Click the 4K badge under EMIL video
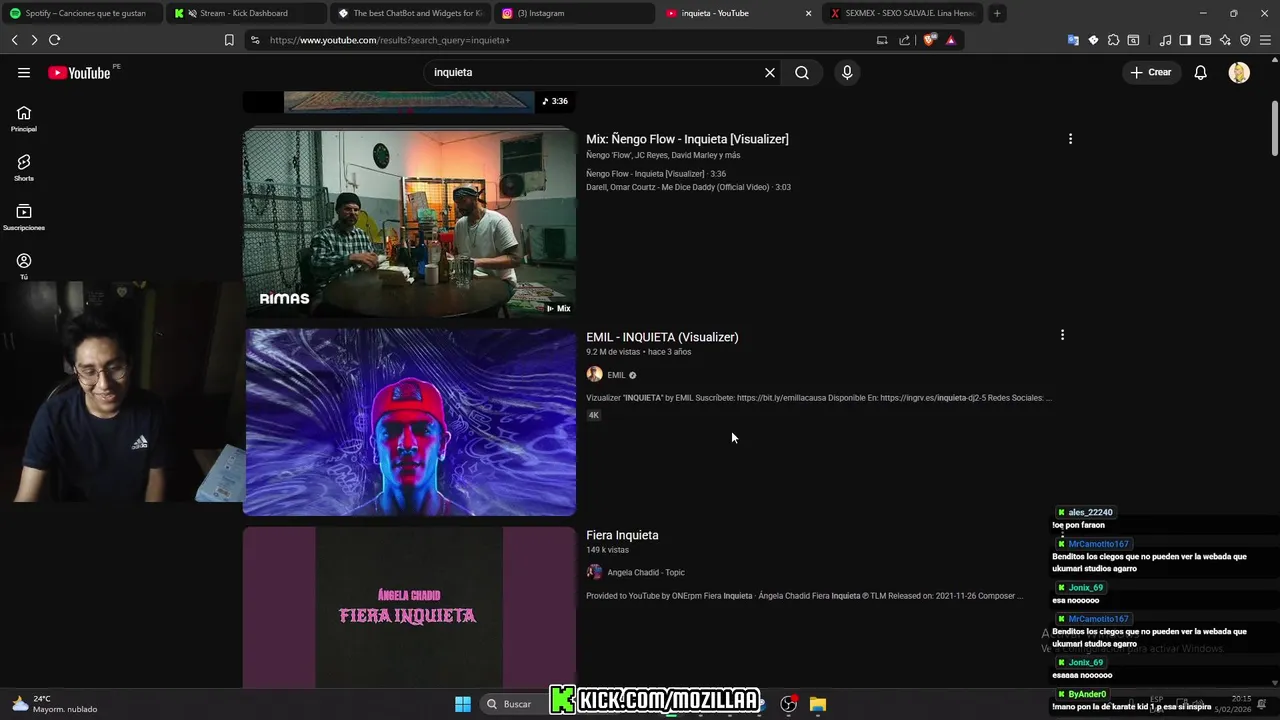 pos(593,415)
